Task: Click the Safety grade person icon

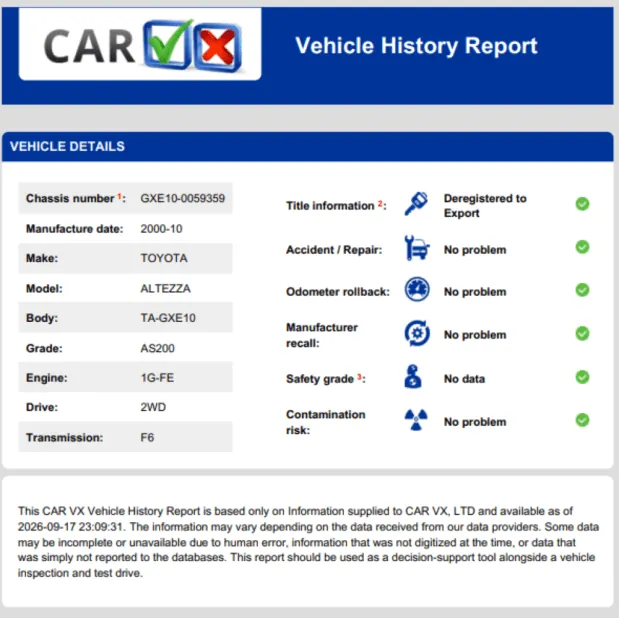Action: tap(413, 377)
